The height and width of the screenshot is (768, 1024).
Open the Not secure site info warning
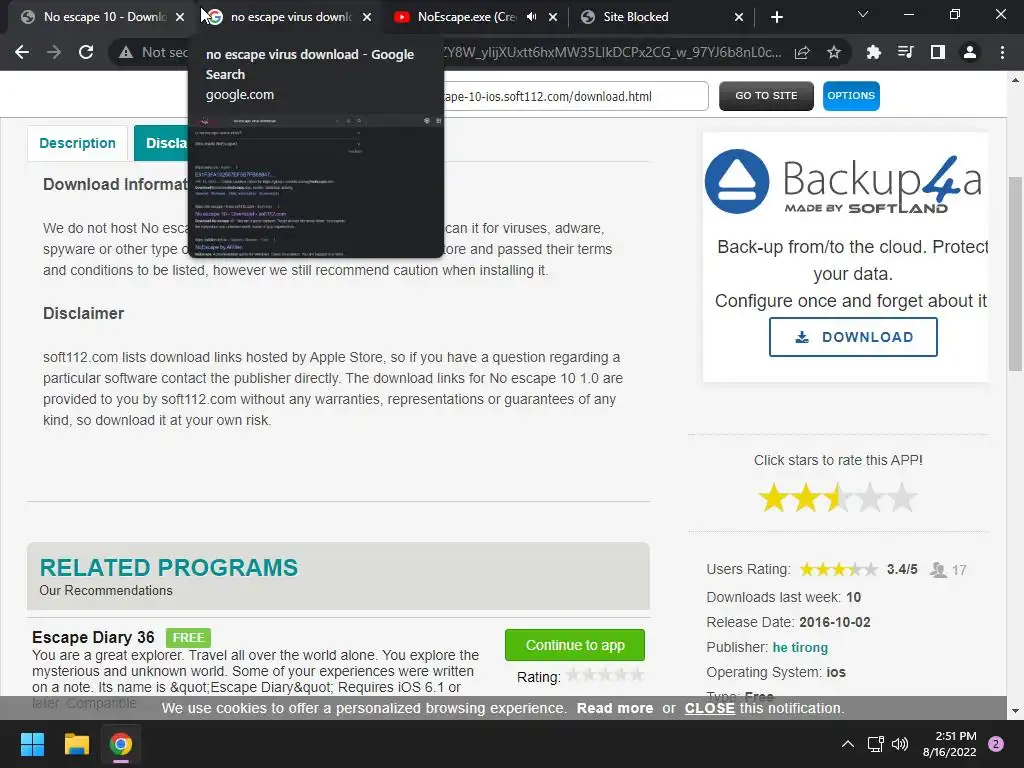pos(153,52)
